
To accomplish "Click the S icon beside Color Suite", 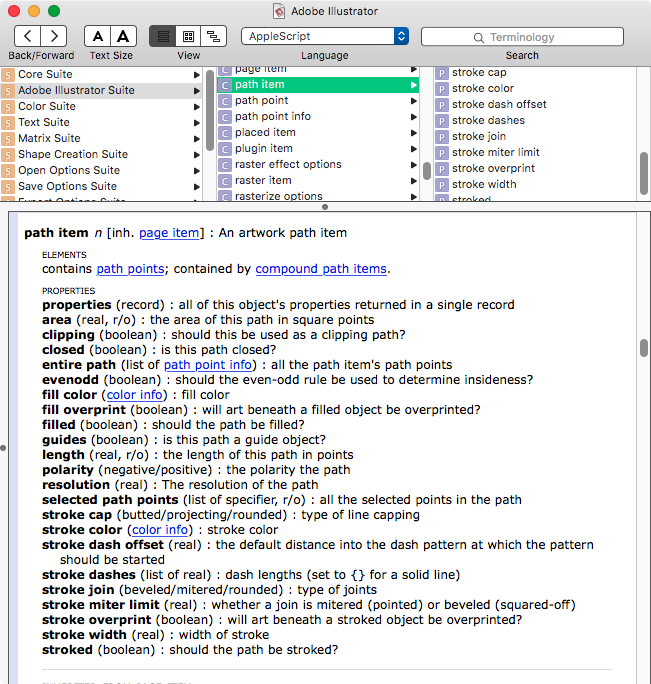I will (x=8, y=107).
